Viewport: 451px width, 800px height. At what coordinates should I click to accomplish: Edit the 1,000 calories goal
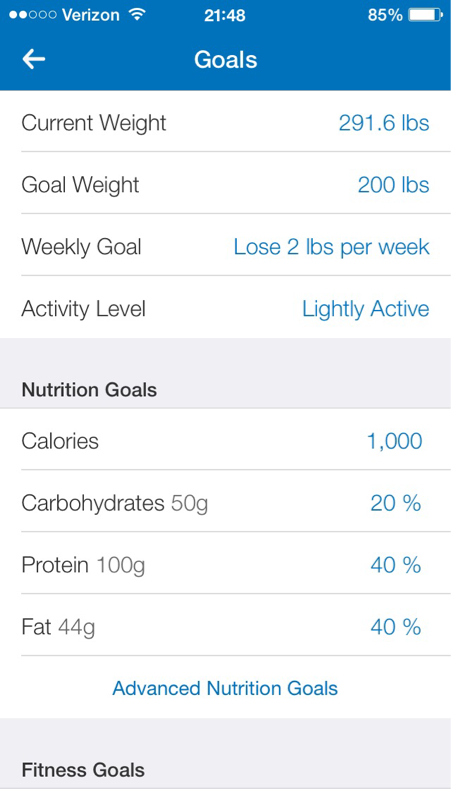(x=394, y=441)
